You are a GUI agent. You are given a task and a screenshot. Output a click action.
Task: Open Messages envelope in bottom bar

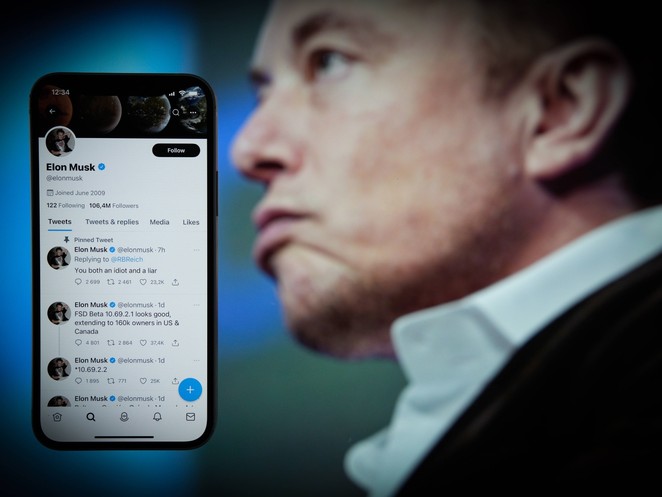coord(190,417)
